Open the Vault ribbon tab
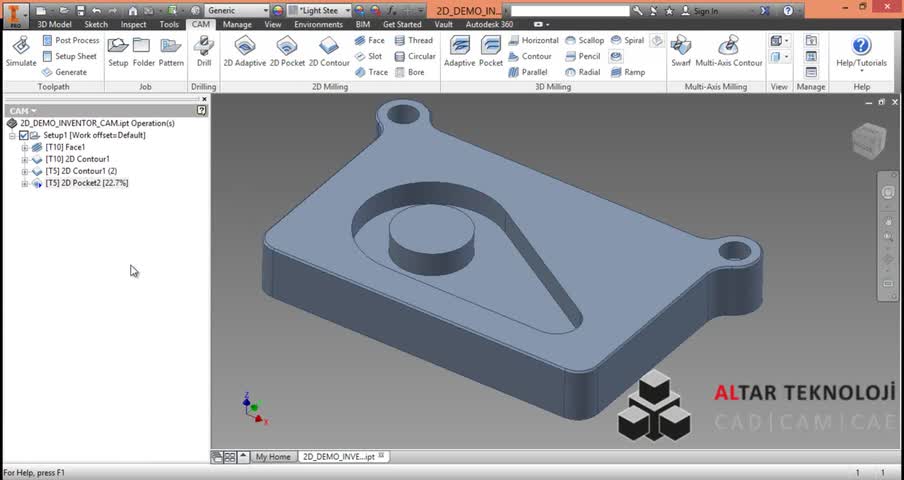This screenshot has width=904, height=480. [443, 24]
